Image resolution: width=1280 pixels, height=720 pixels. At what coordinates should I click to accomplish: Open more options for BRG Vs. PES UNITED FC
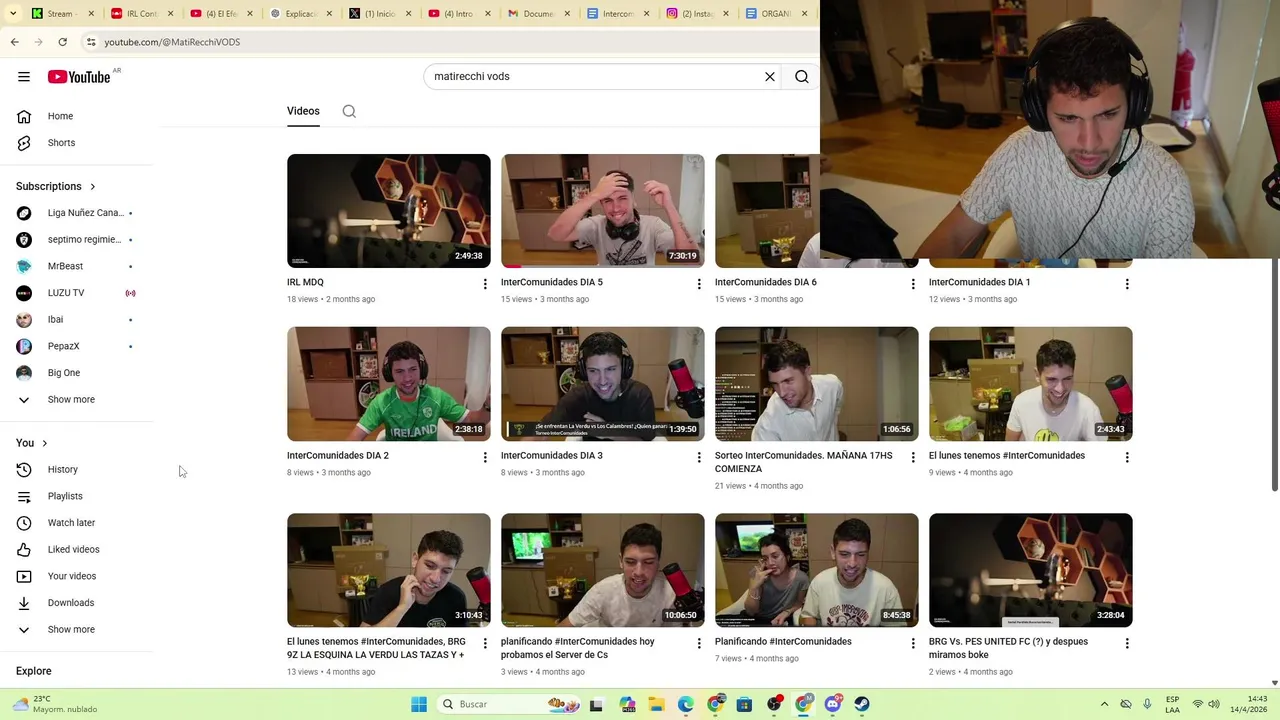click(1127, 643)
